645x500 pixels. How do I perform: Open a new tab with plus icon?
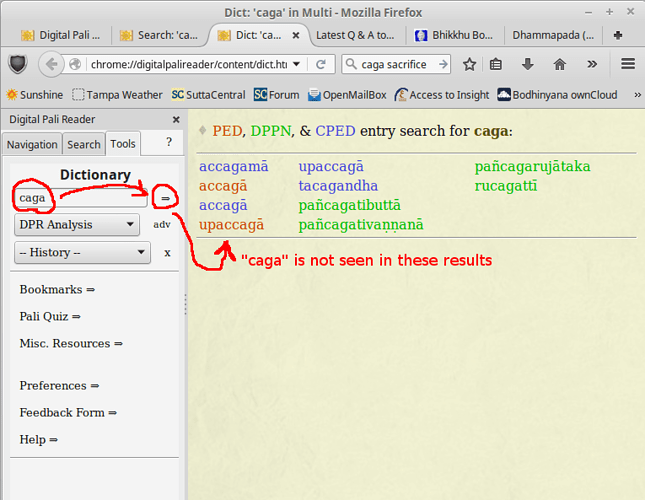tap(618, 35)
